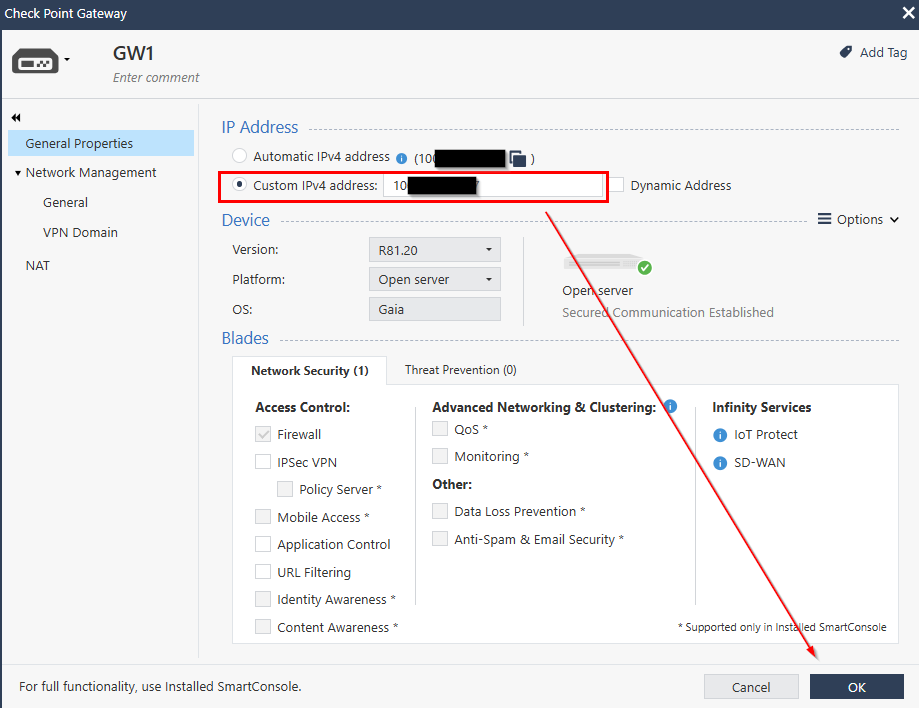Close the Check Point Gateway dialog
This screenshot has width=919, height=708.
(x=908, y=13)
